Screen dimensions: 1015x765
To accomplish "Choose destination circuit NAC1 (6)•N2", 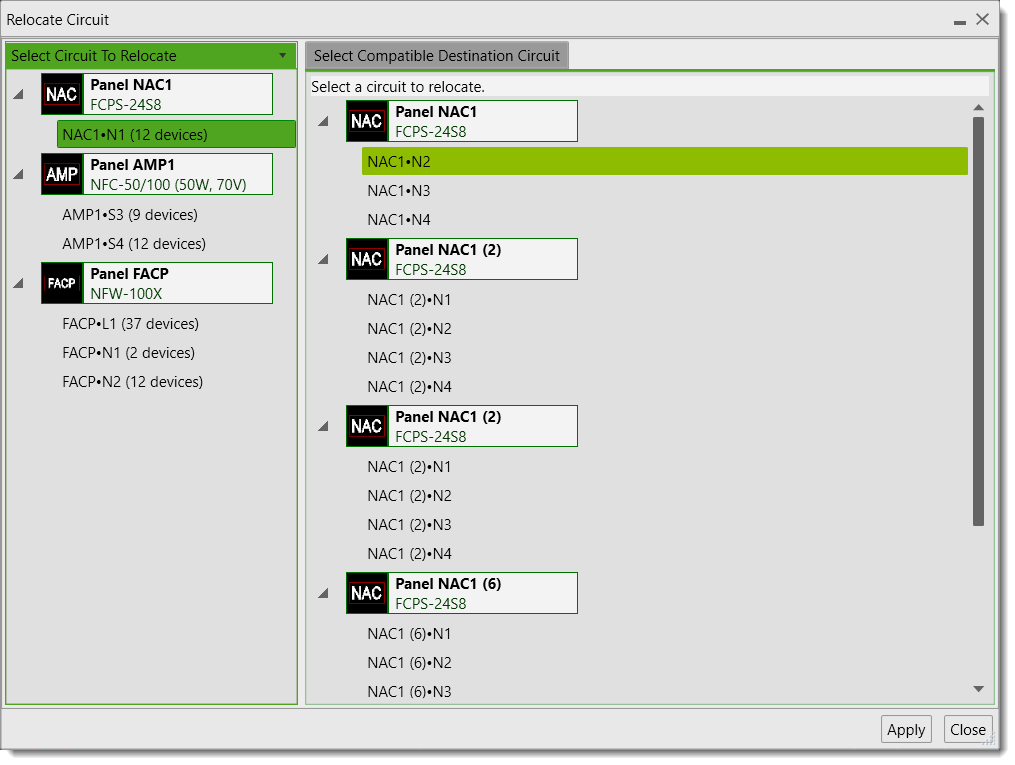I will [x=409, y=663].
